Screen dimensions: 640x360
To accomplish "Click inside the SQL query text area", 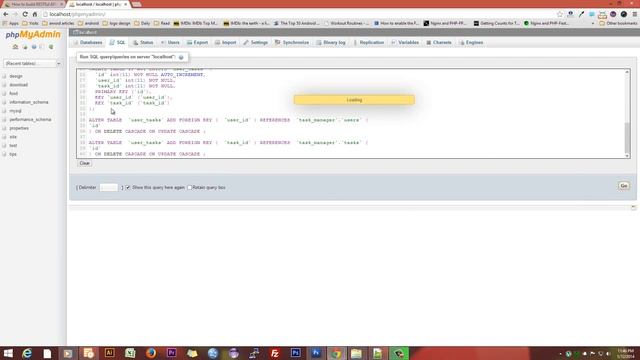I will coord(351,113).
